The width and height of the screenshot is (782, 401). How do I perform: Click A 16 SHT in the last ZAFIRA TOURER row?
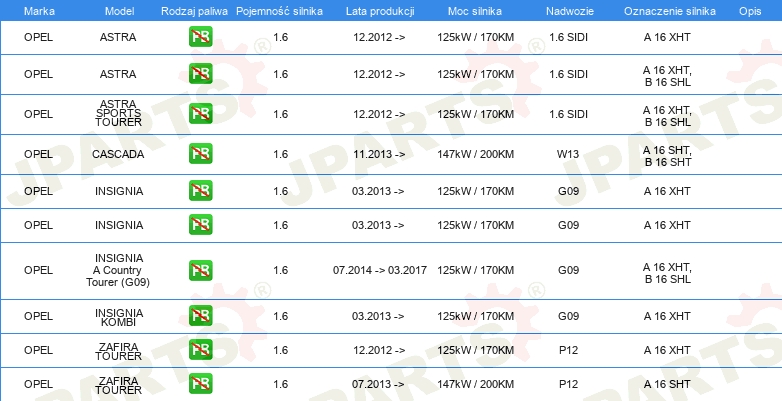click(x=667, y=384)
